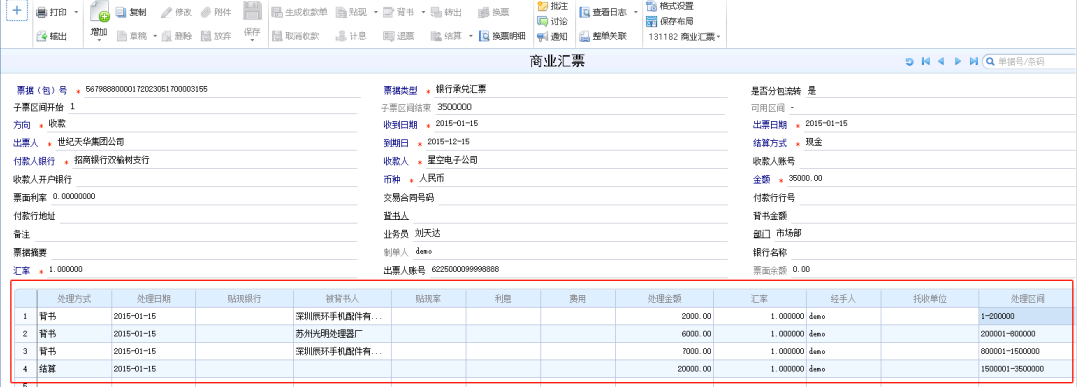Screen dimensions: 1079x387
Task: Go to the first record arrow
Action: click(x=926, y=62)
